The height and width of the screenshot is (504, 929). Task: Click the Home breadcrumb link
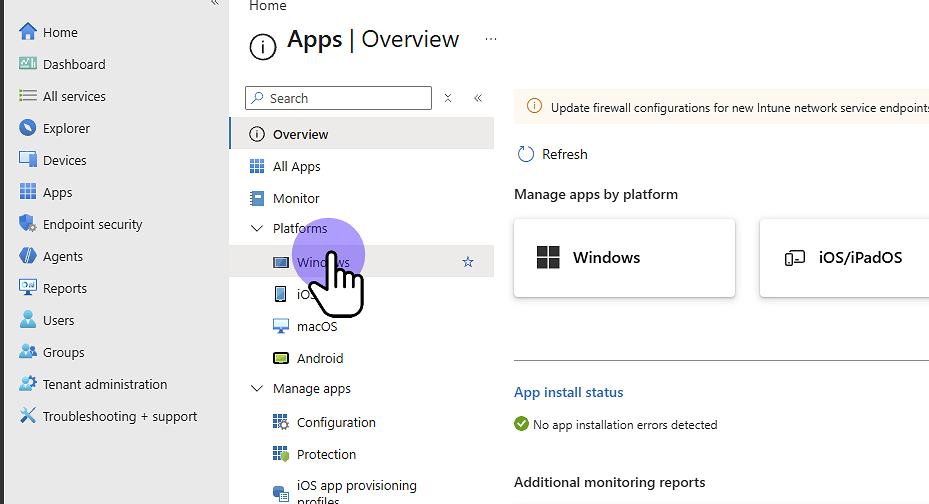tap(267, 6)
